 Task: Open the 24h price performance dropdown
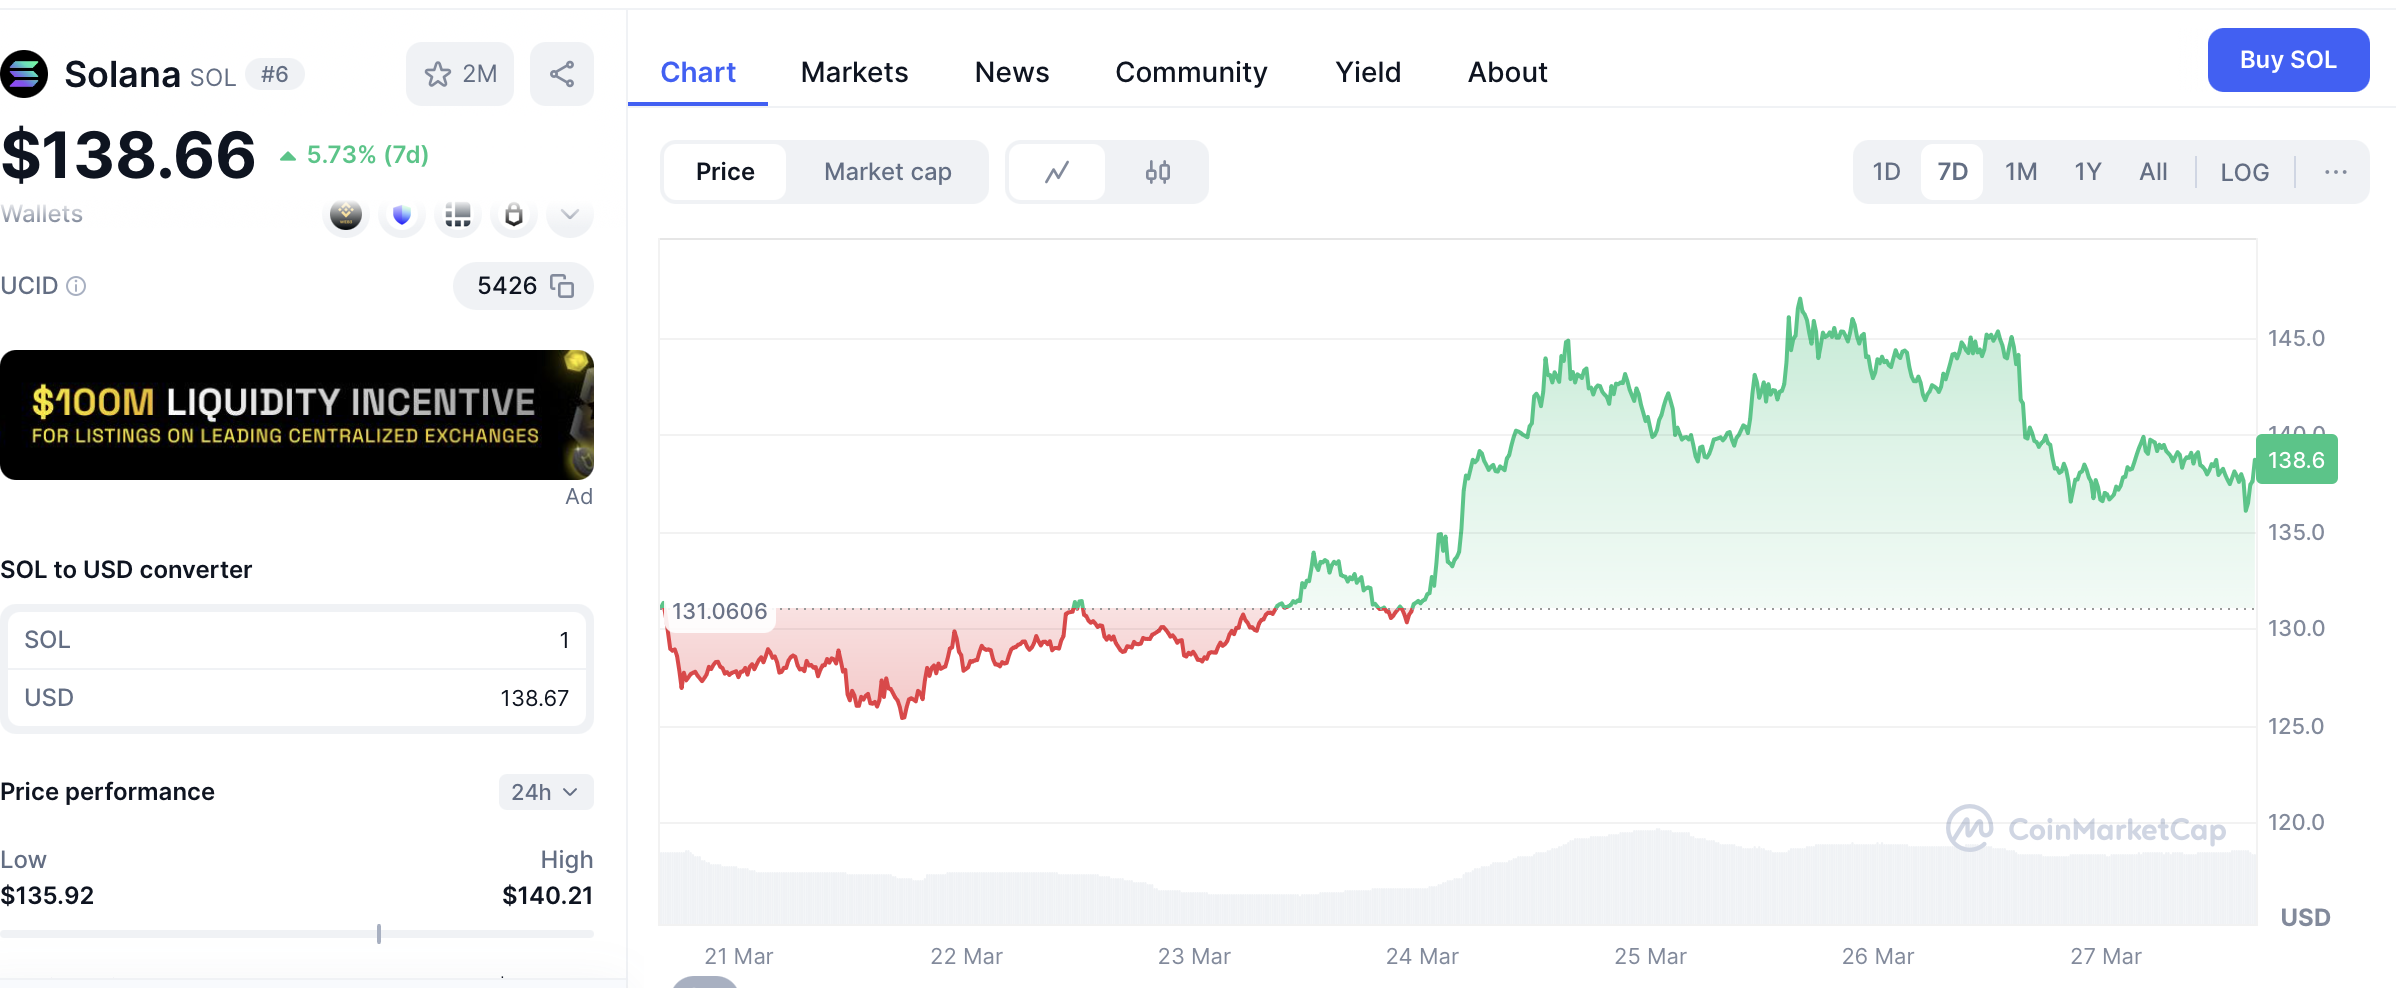[545, 792]
